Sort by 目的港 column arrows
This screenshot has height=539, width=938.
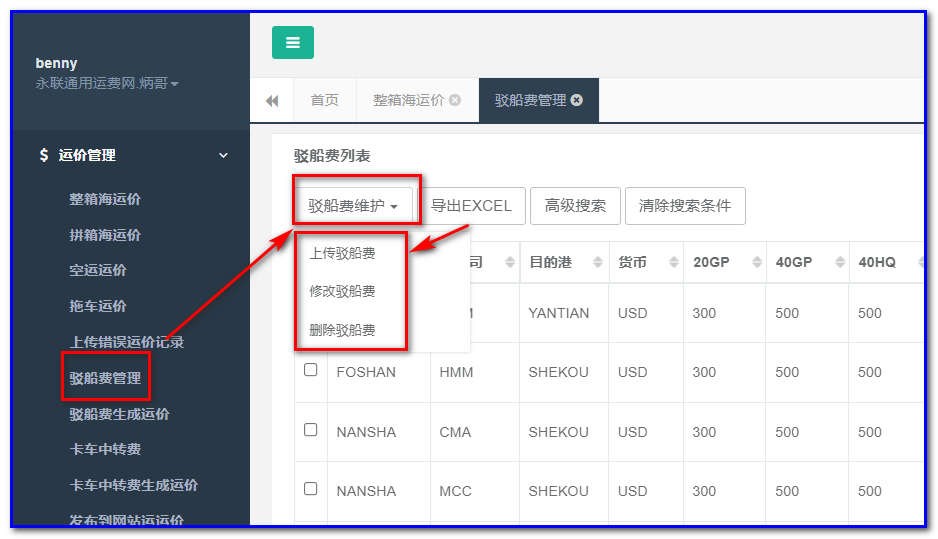pyautogui.click(x=597, y=262)
